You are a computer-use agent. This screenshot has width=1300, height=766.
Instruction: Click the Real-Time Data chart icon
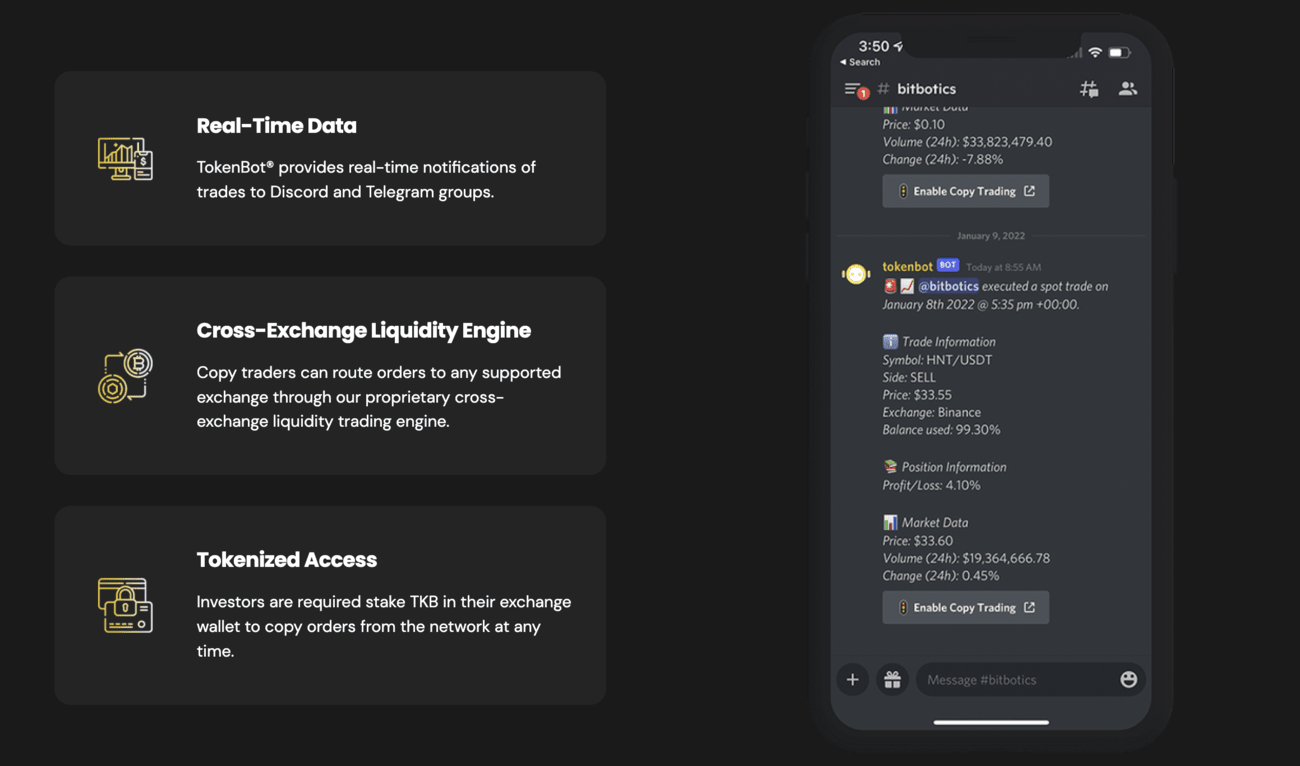click(x=125, y=158)
